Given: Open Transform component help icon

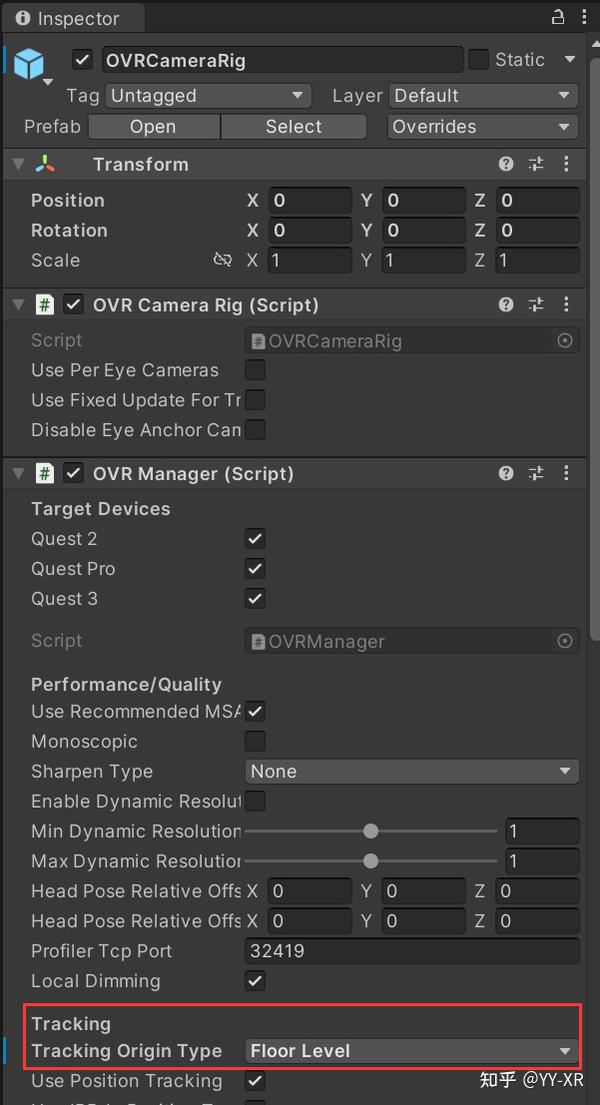Looking at the screenshot, I should (x=506, y=163).
